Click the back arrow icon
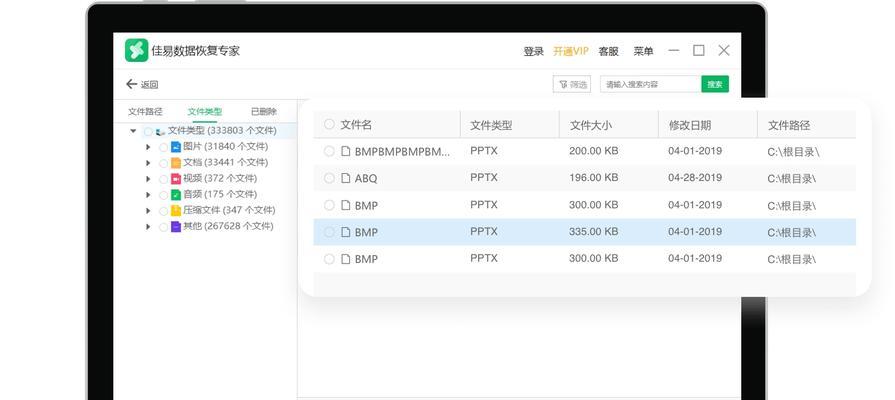Image resolution: width=895 pixels, height=400 pixels. tap(131, 84)
